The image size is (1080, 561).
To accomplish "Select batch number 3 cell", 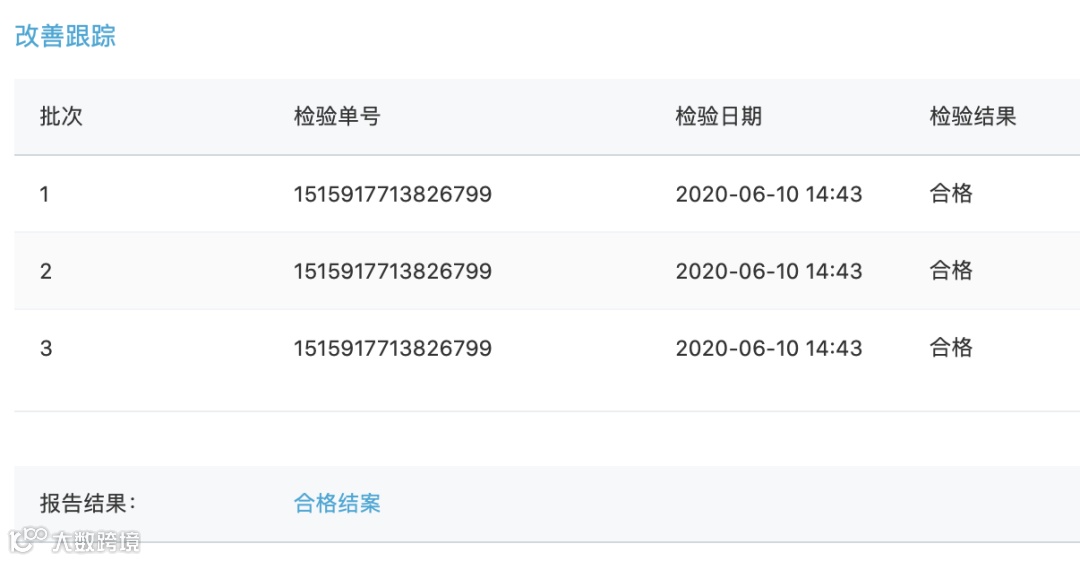I will coord(45,348).
